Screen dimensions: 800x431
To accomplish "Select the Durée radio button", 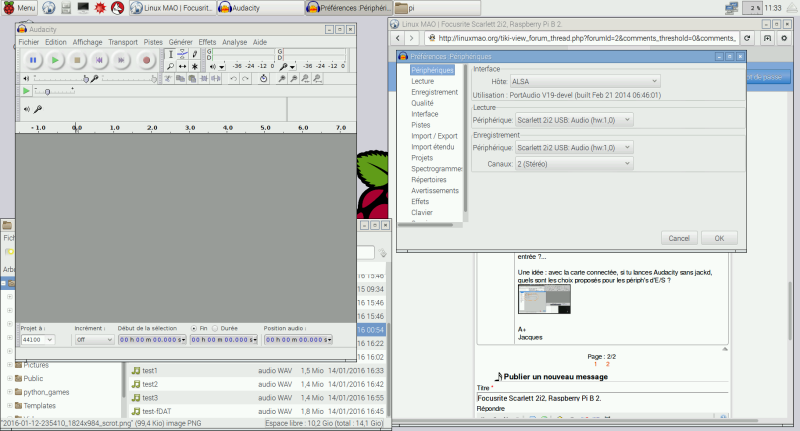I will point(213,328).
